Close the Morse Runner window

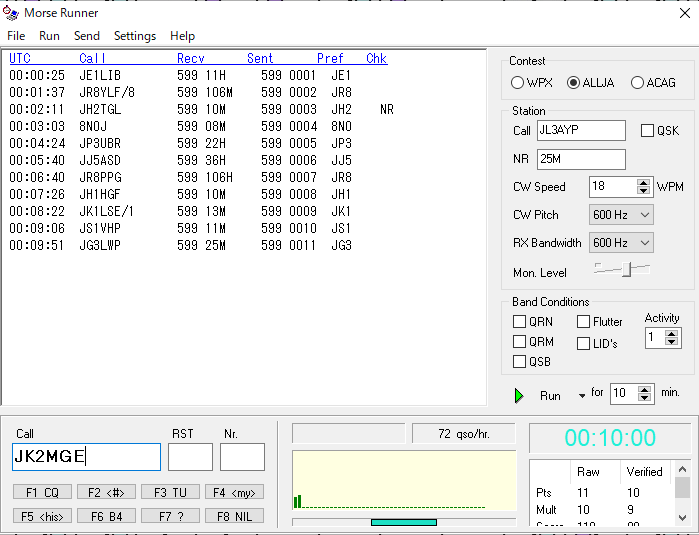pyautogui.click(x=685, y=13)
